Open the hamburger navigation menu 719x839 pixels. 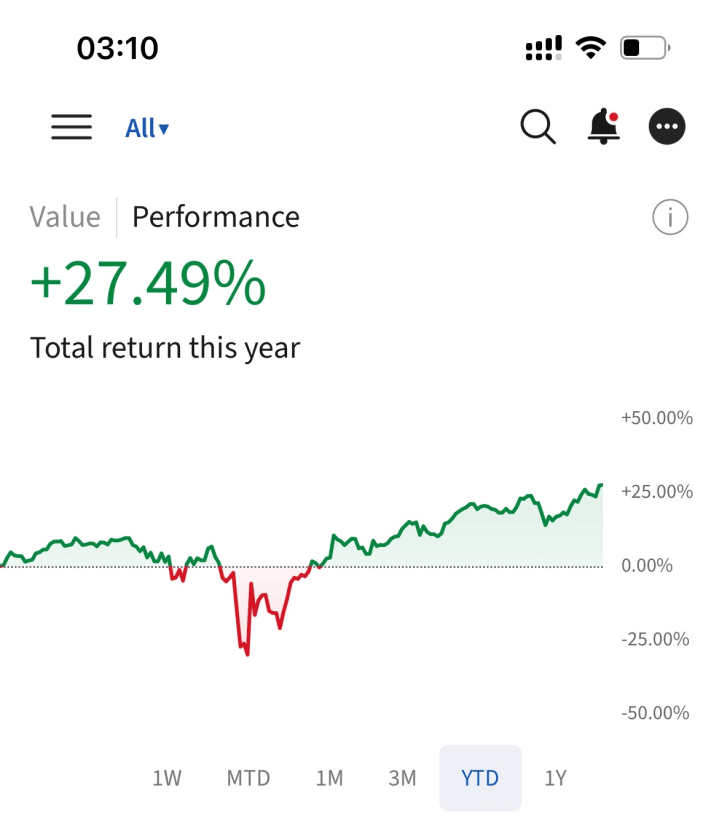pyautogui.click(x=71, y=128)
